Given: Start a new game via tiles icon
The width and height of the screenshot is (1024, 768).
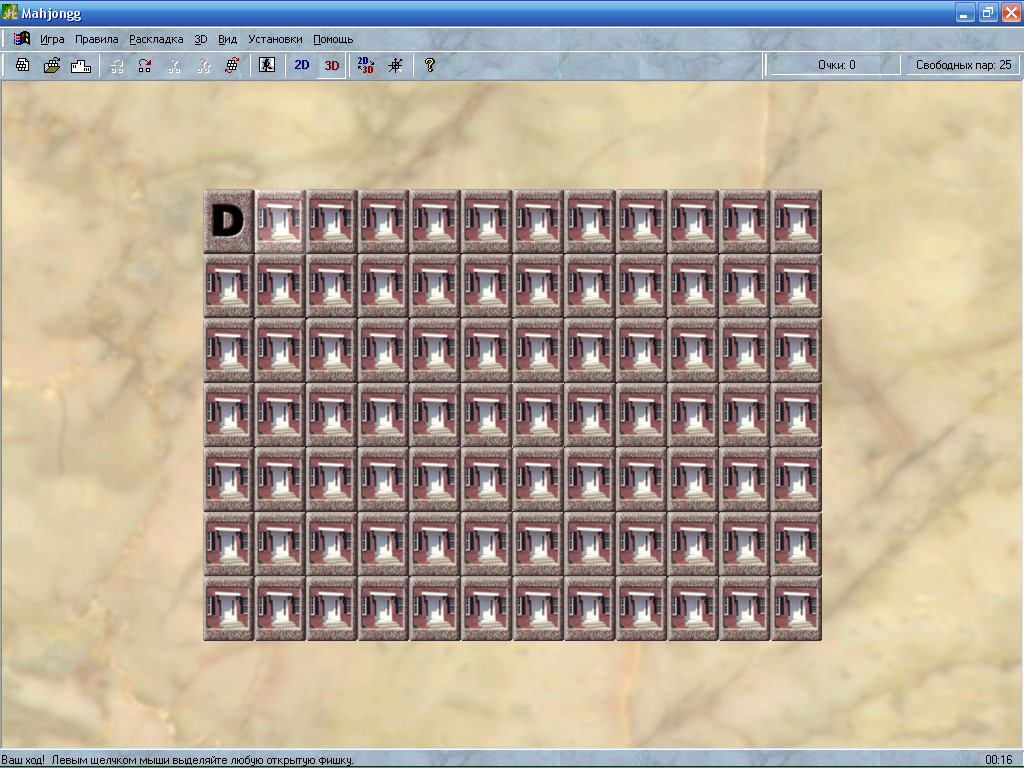Looking at the screenshot, I should tap(23, 65).
